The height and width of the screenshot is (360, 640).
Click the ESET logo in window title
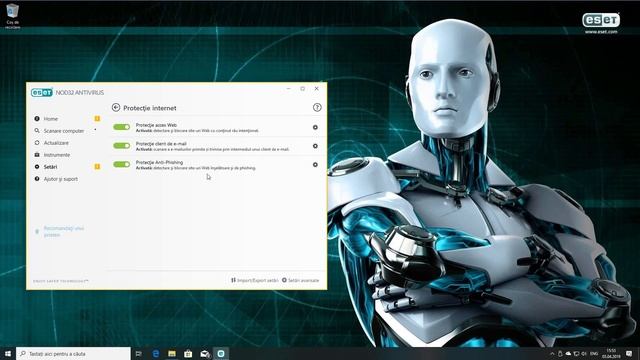[x=42, y=93]
